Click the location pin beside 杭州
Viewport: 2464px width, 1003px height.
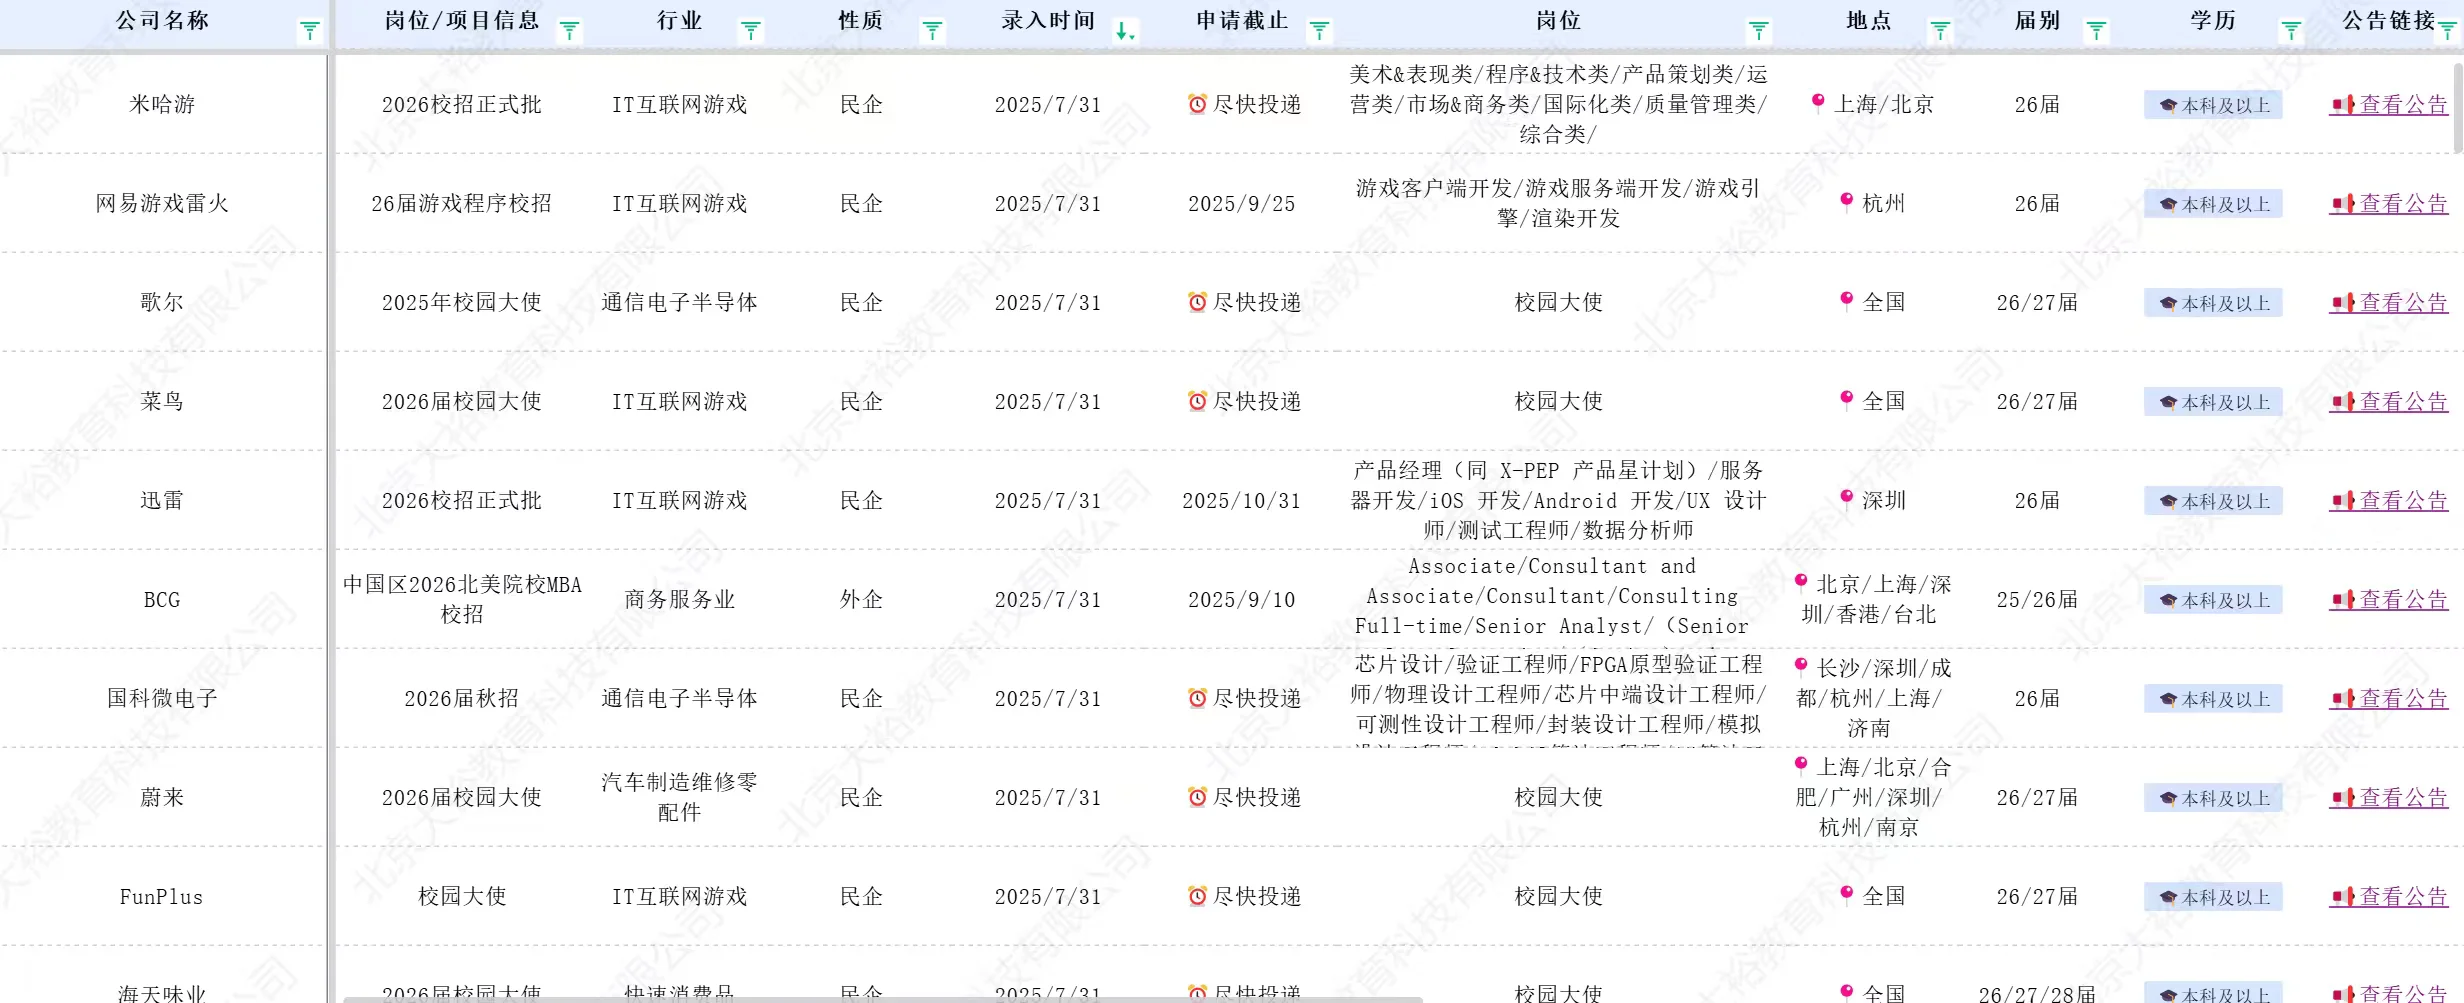click(1846, 201)
